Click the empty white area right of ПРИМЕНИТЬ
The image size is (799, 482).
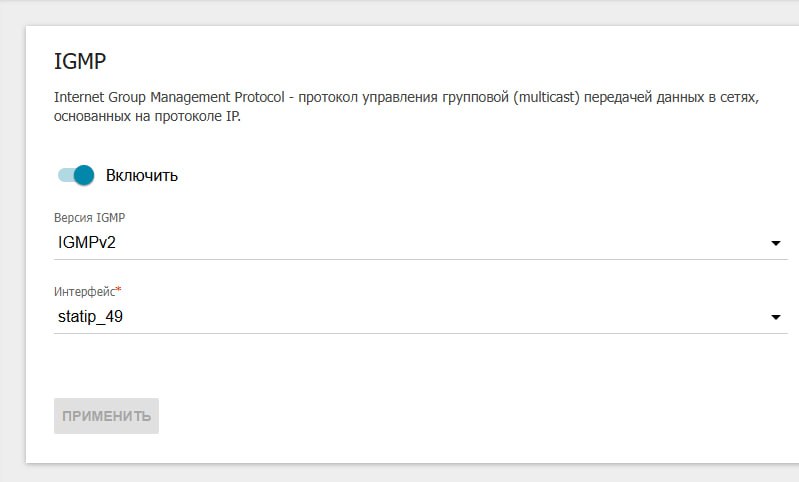(x=459, y=416)
